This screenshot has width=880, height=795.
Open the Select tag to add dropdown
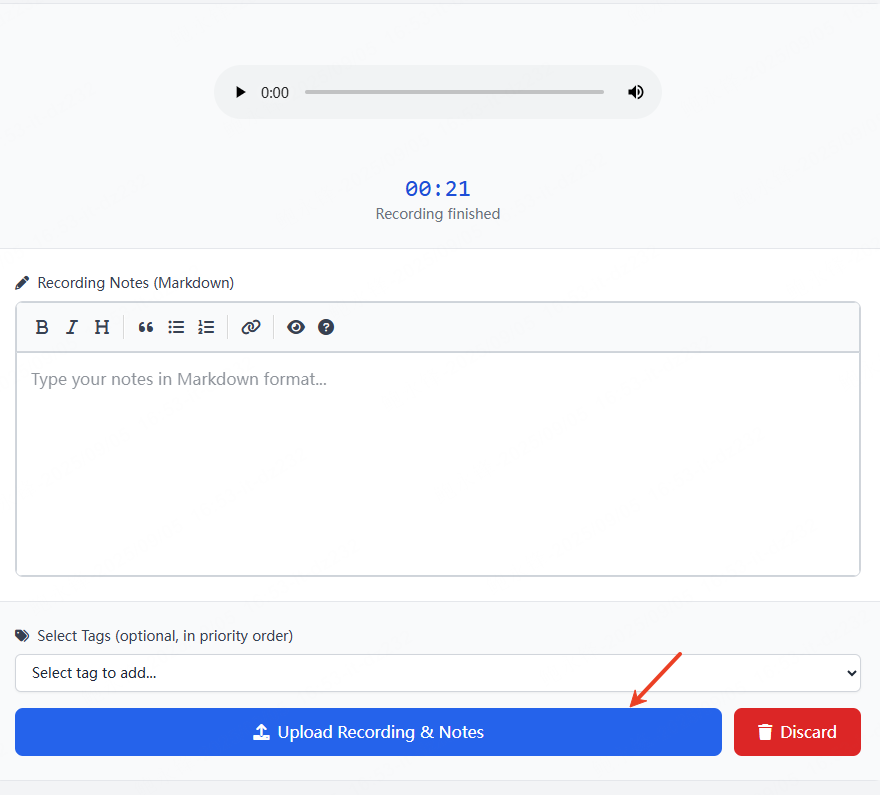click(438, 673)
